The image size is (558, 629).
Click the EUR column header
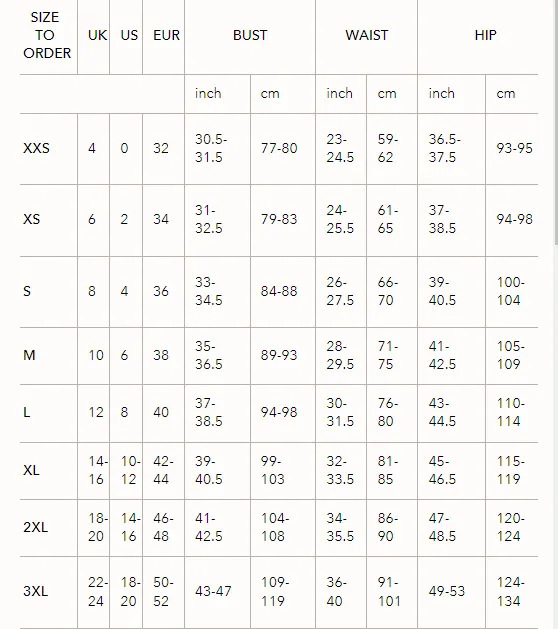click(x=166, y=35)
